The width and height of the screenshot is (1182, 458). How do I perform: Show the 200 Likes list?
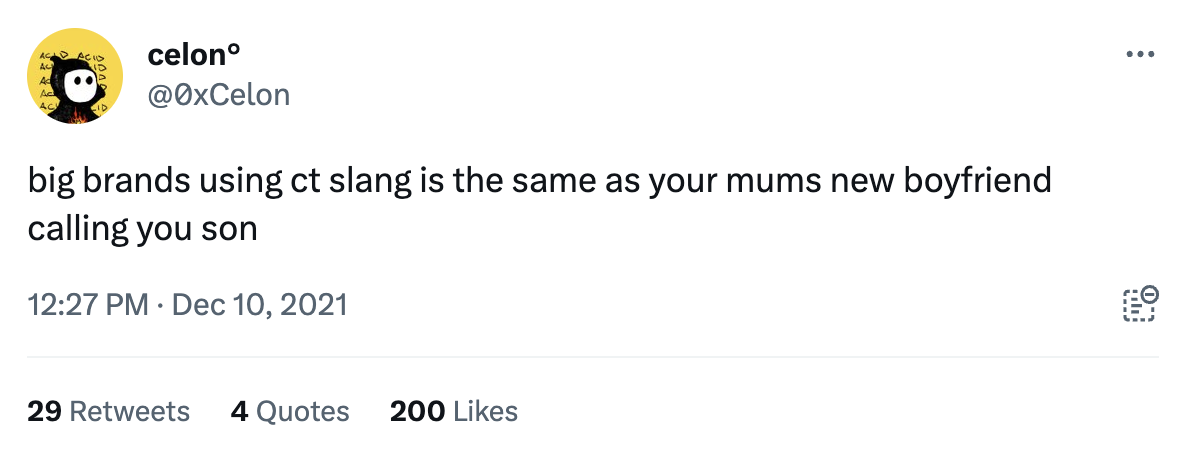[x=453, y=411]
